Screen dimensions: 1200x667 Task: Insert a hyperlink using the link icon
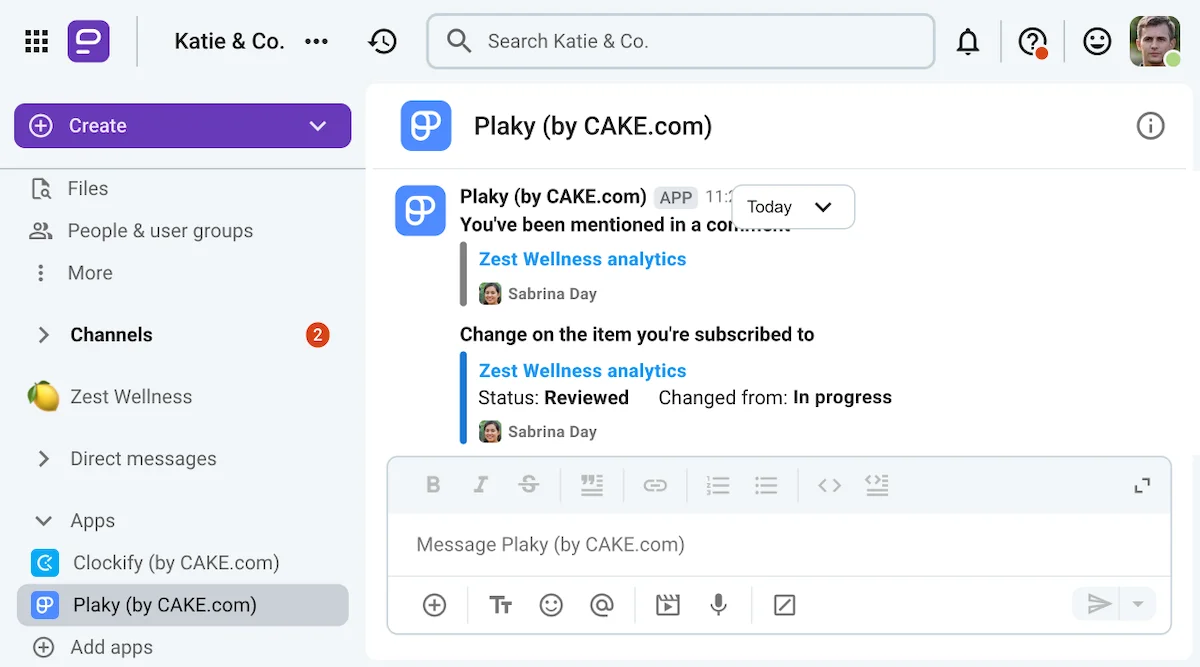pyautogui.click(x=655, y=485)
